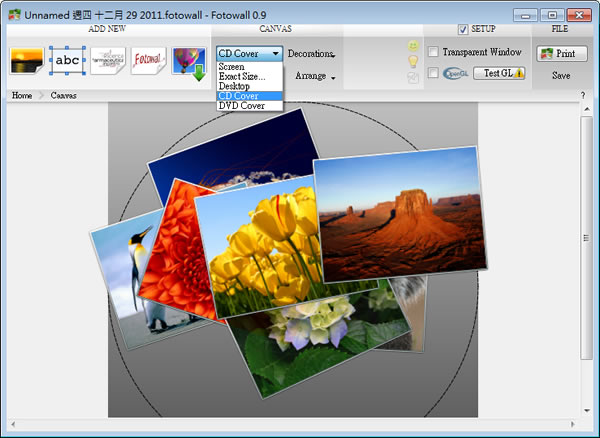The height and width of the screenshot is (438, 600).
Task: Click the faded picture icon below the light bulb
Action: tap(413, 78)
